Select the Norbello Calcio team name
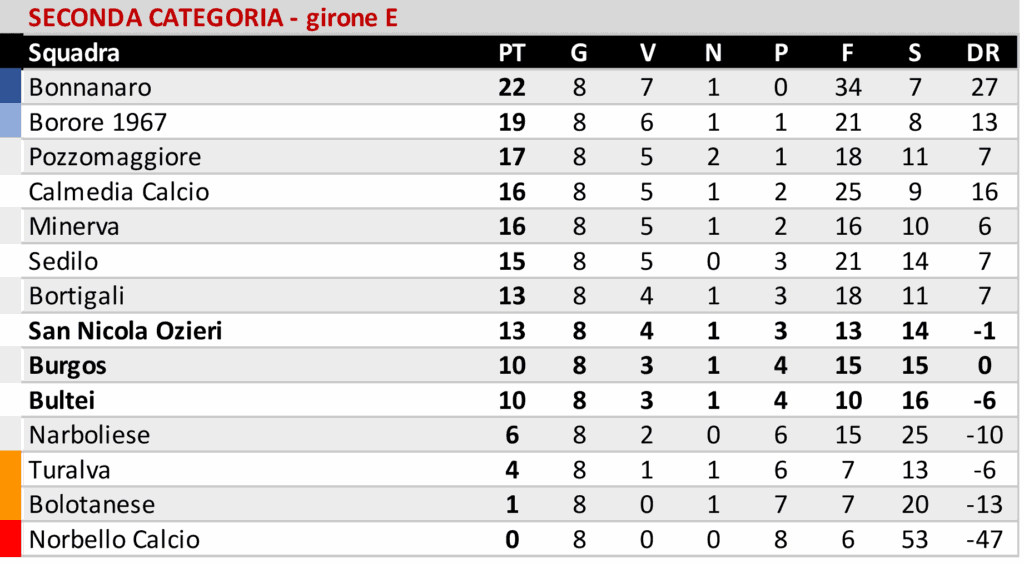Image resolution: width=1024 pixels, height=563 pixels. click(114, 539)
